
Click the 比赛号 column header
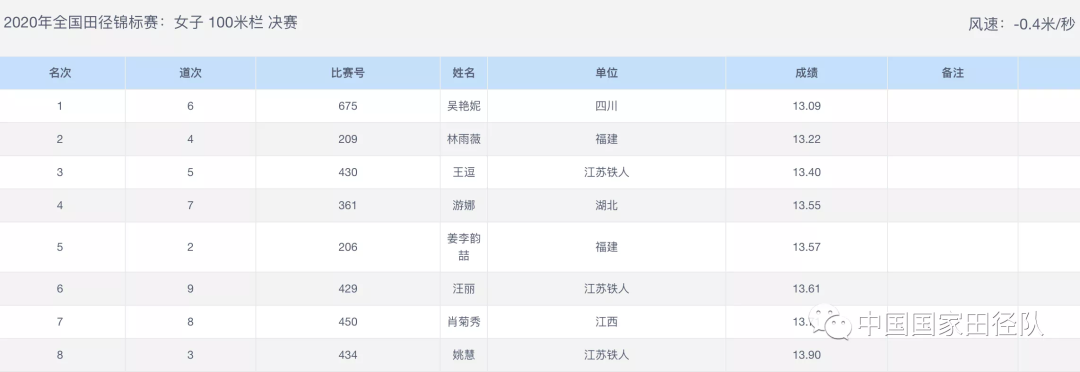(x=348, y=73)
